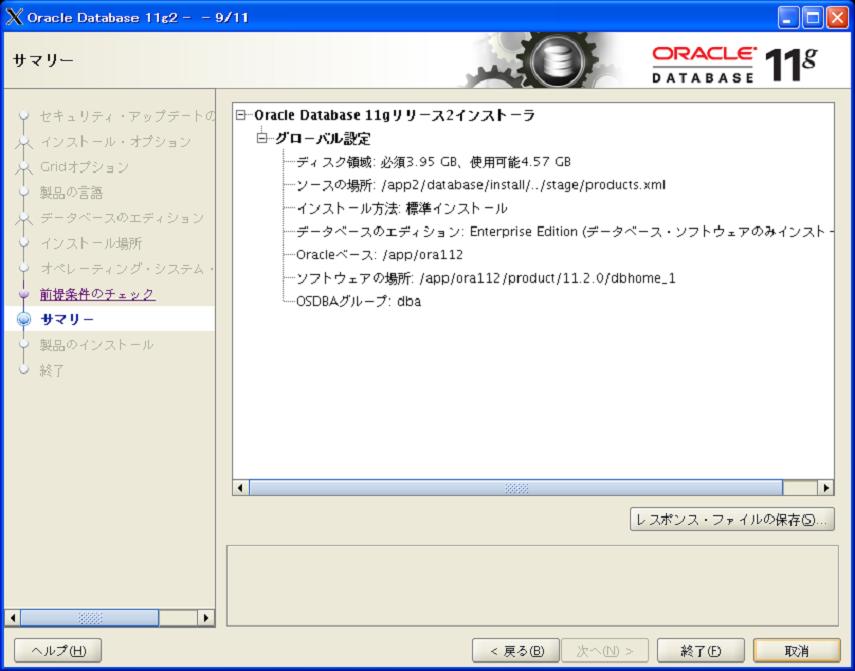Click the sidebar scroll left arrow
Image resolution: width=855 pixels, height=671 pixels.
tap(13, 618)
